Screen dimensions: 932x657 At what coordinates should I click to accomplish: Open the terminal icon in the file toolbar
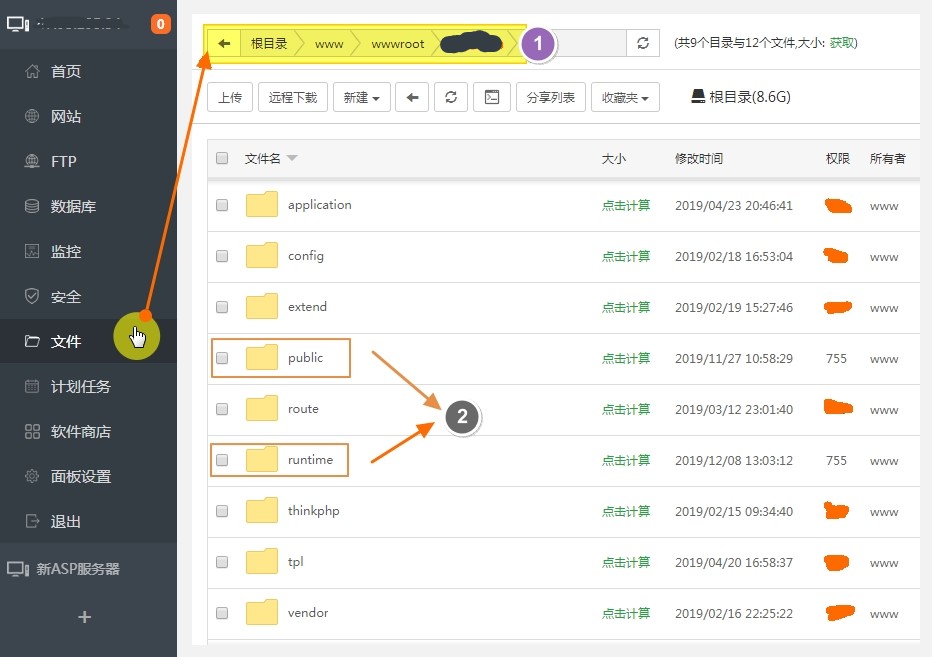pos(491,97)
